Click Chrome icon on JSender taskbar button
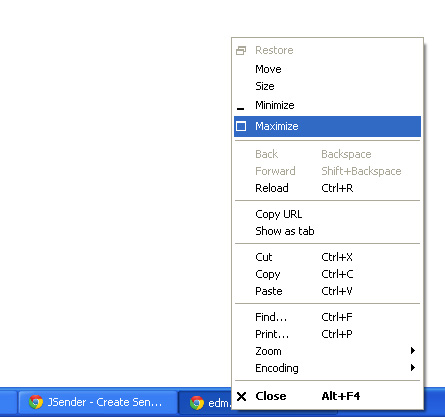Screen dimensions: 445x417 point(36,402)
